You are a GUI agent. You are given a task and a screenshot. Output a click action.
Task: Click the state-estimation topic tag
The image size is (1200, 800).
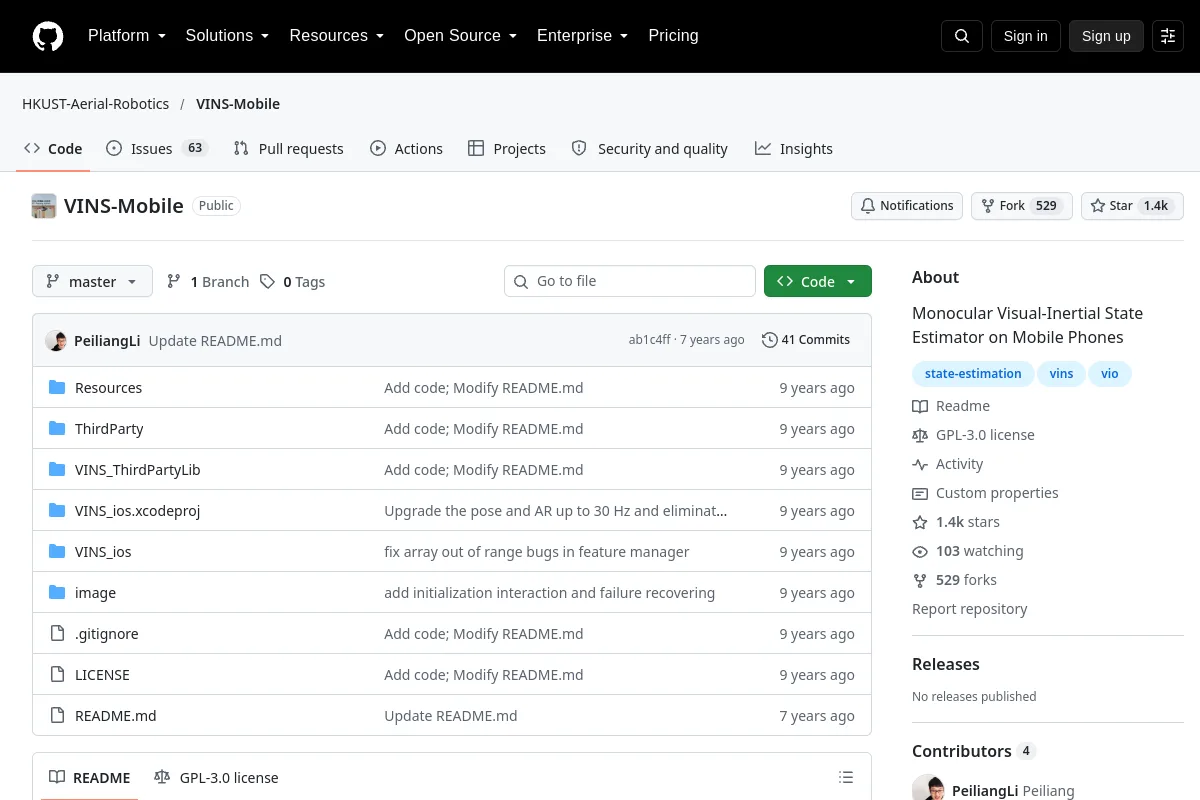tap(973, 374)
